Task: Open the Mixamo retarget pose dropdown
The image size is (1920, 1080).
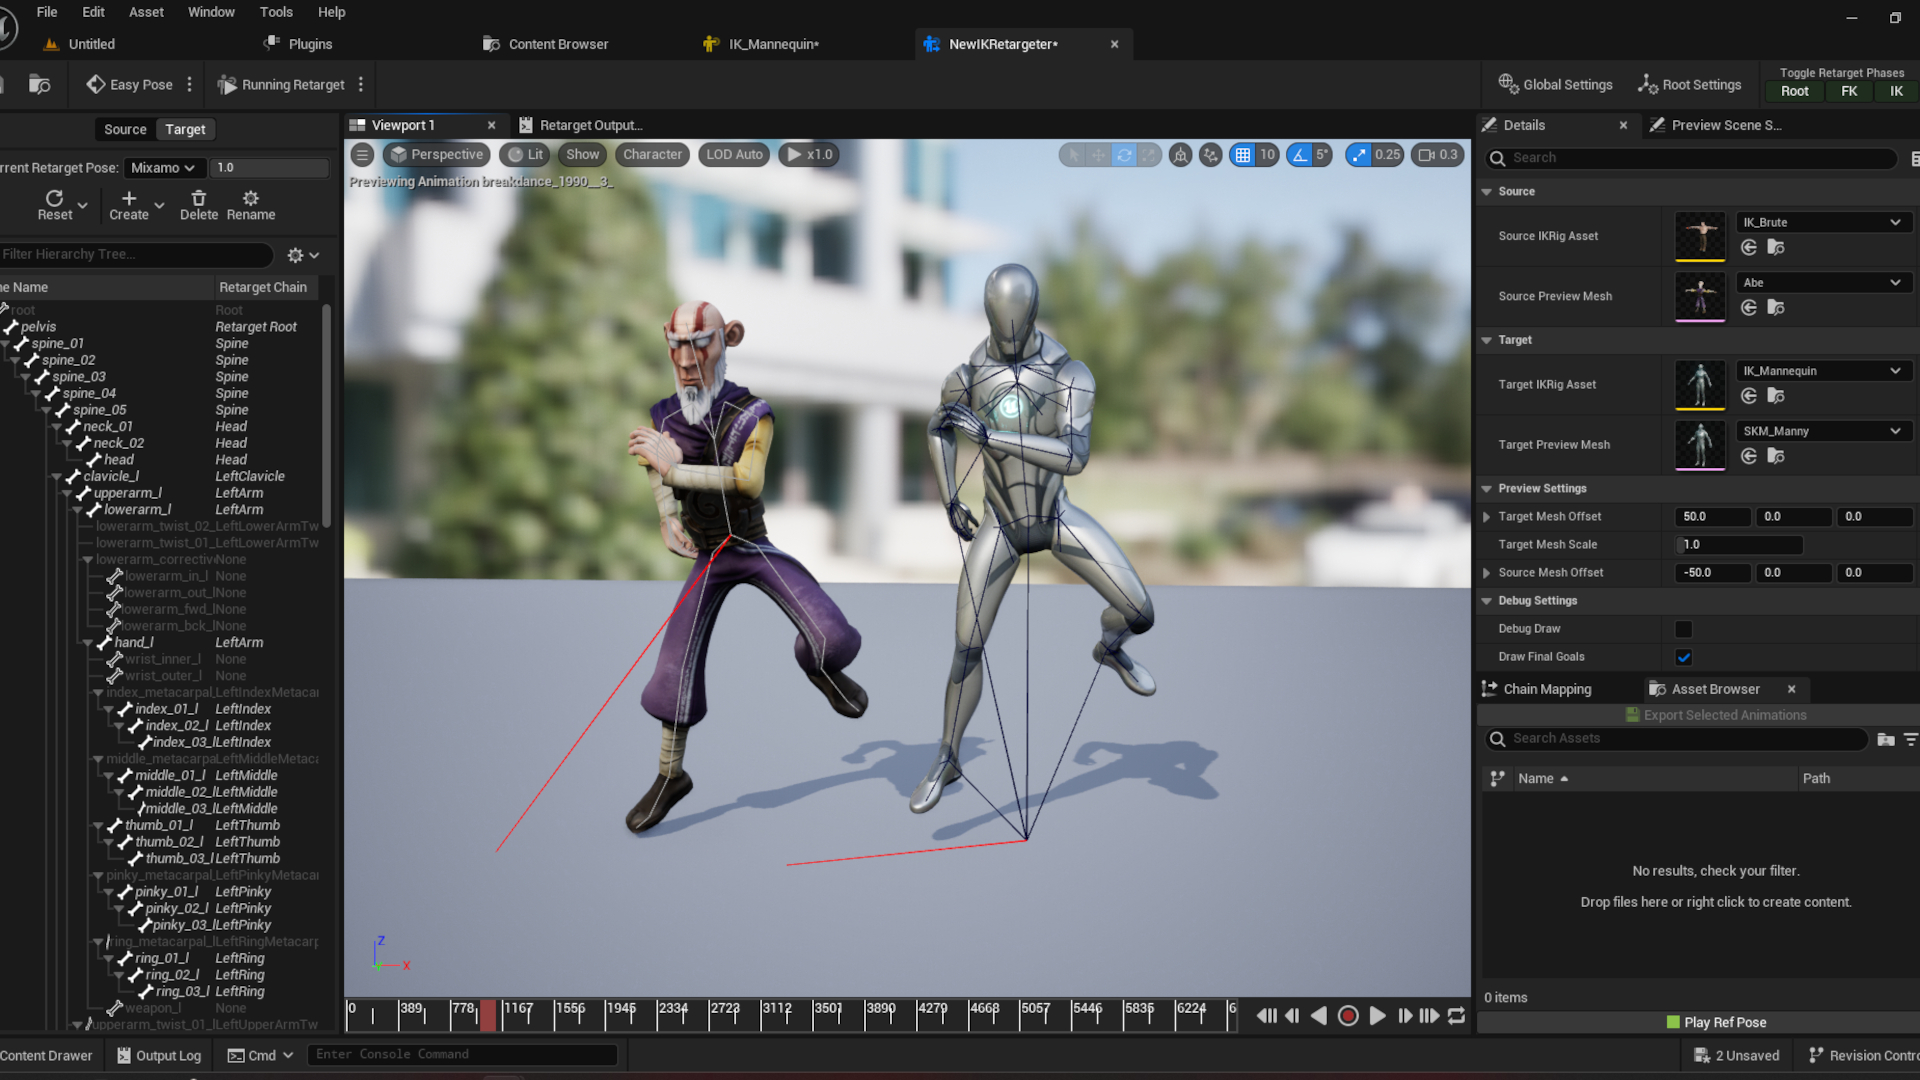Action: click(x=163, y=168)
